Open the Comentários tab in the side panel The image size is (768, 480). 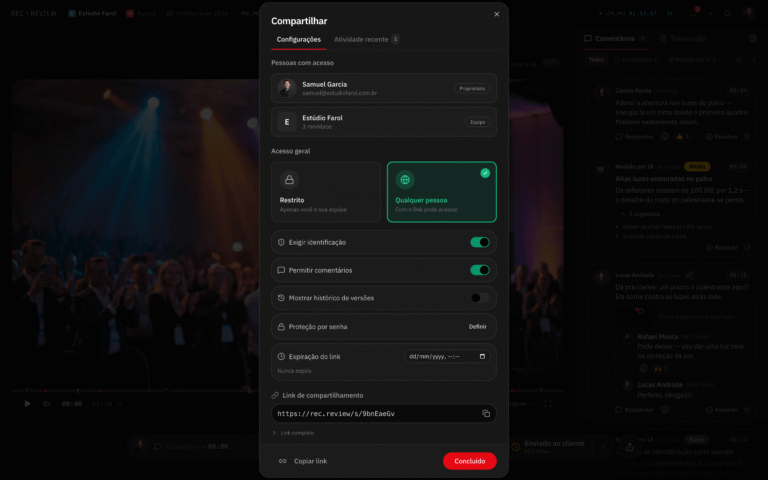615,39
